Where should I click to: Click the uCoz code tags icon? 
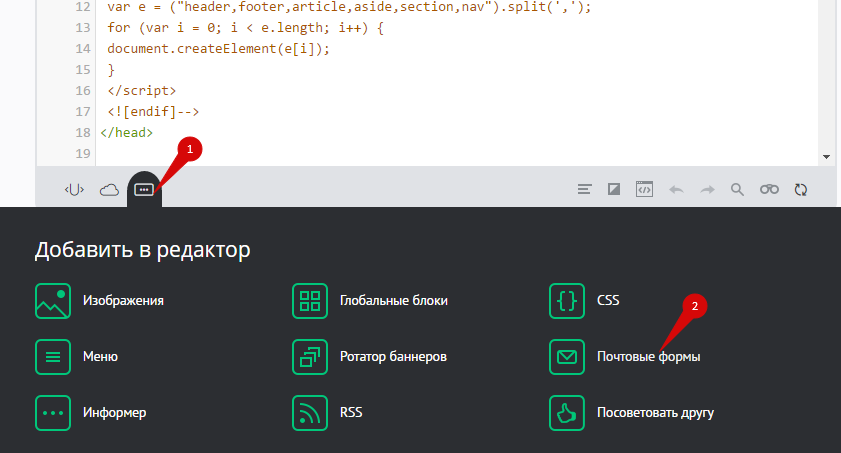73,189
